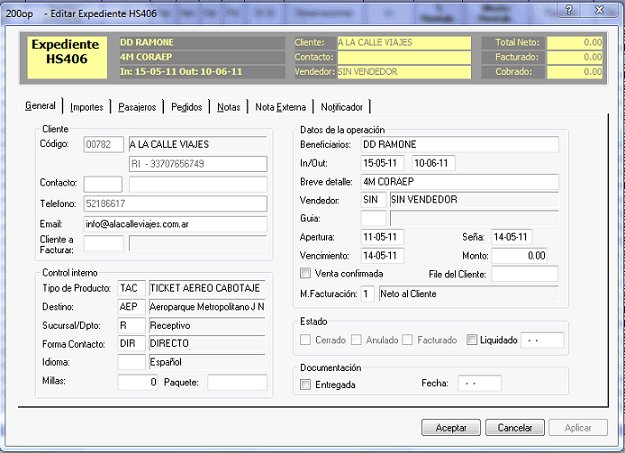Toggle the Venta confirmada checkbox
The height and width of the screenshot is (453, 625).
(305, 273)
